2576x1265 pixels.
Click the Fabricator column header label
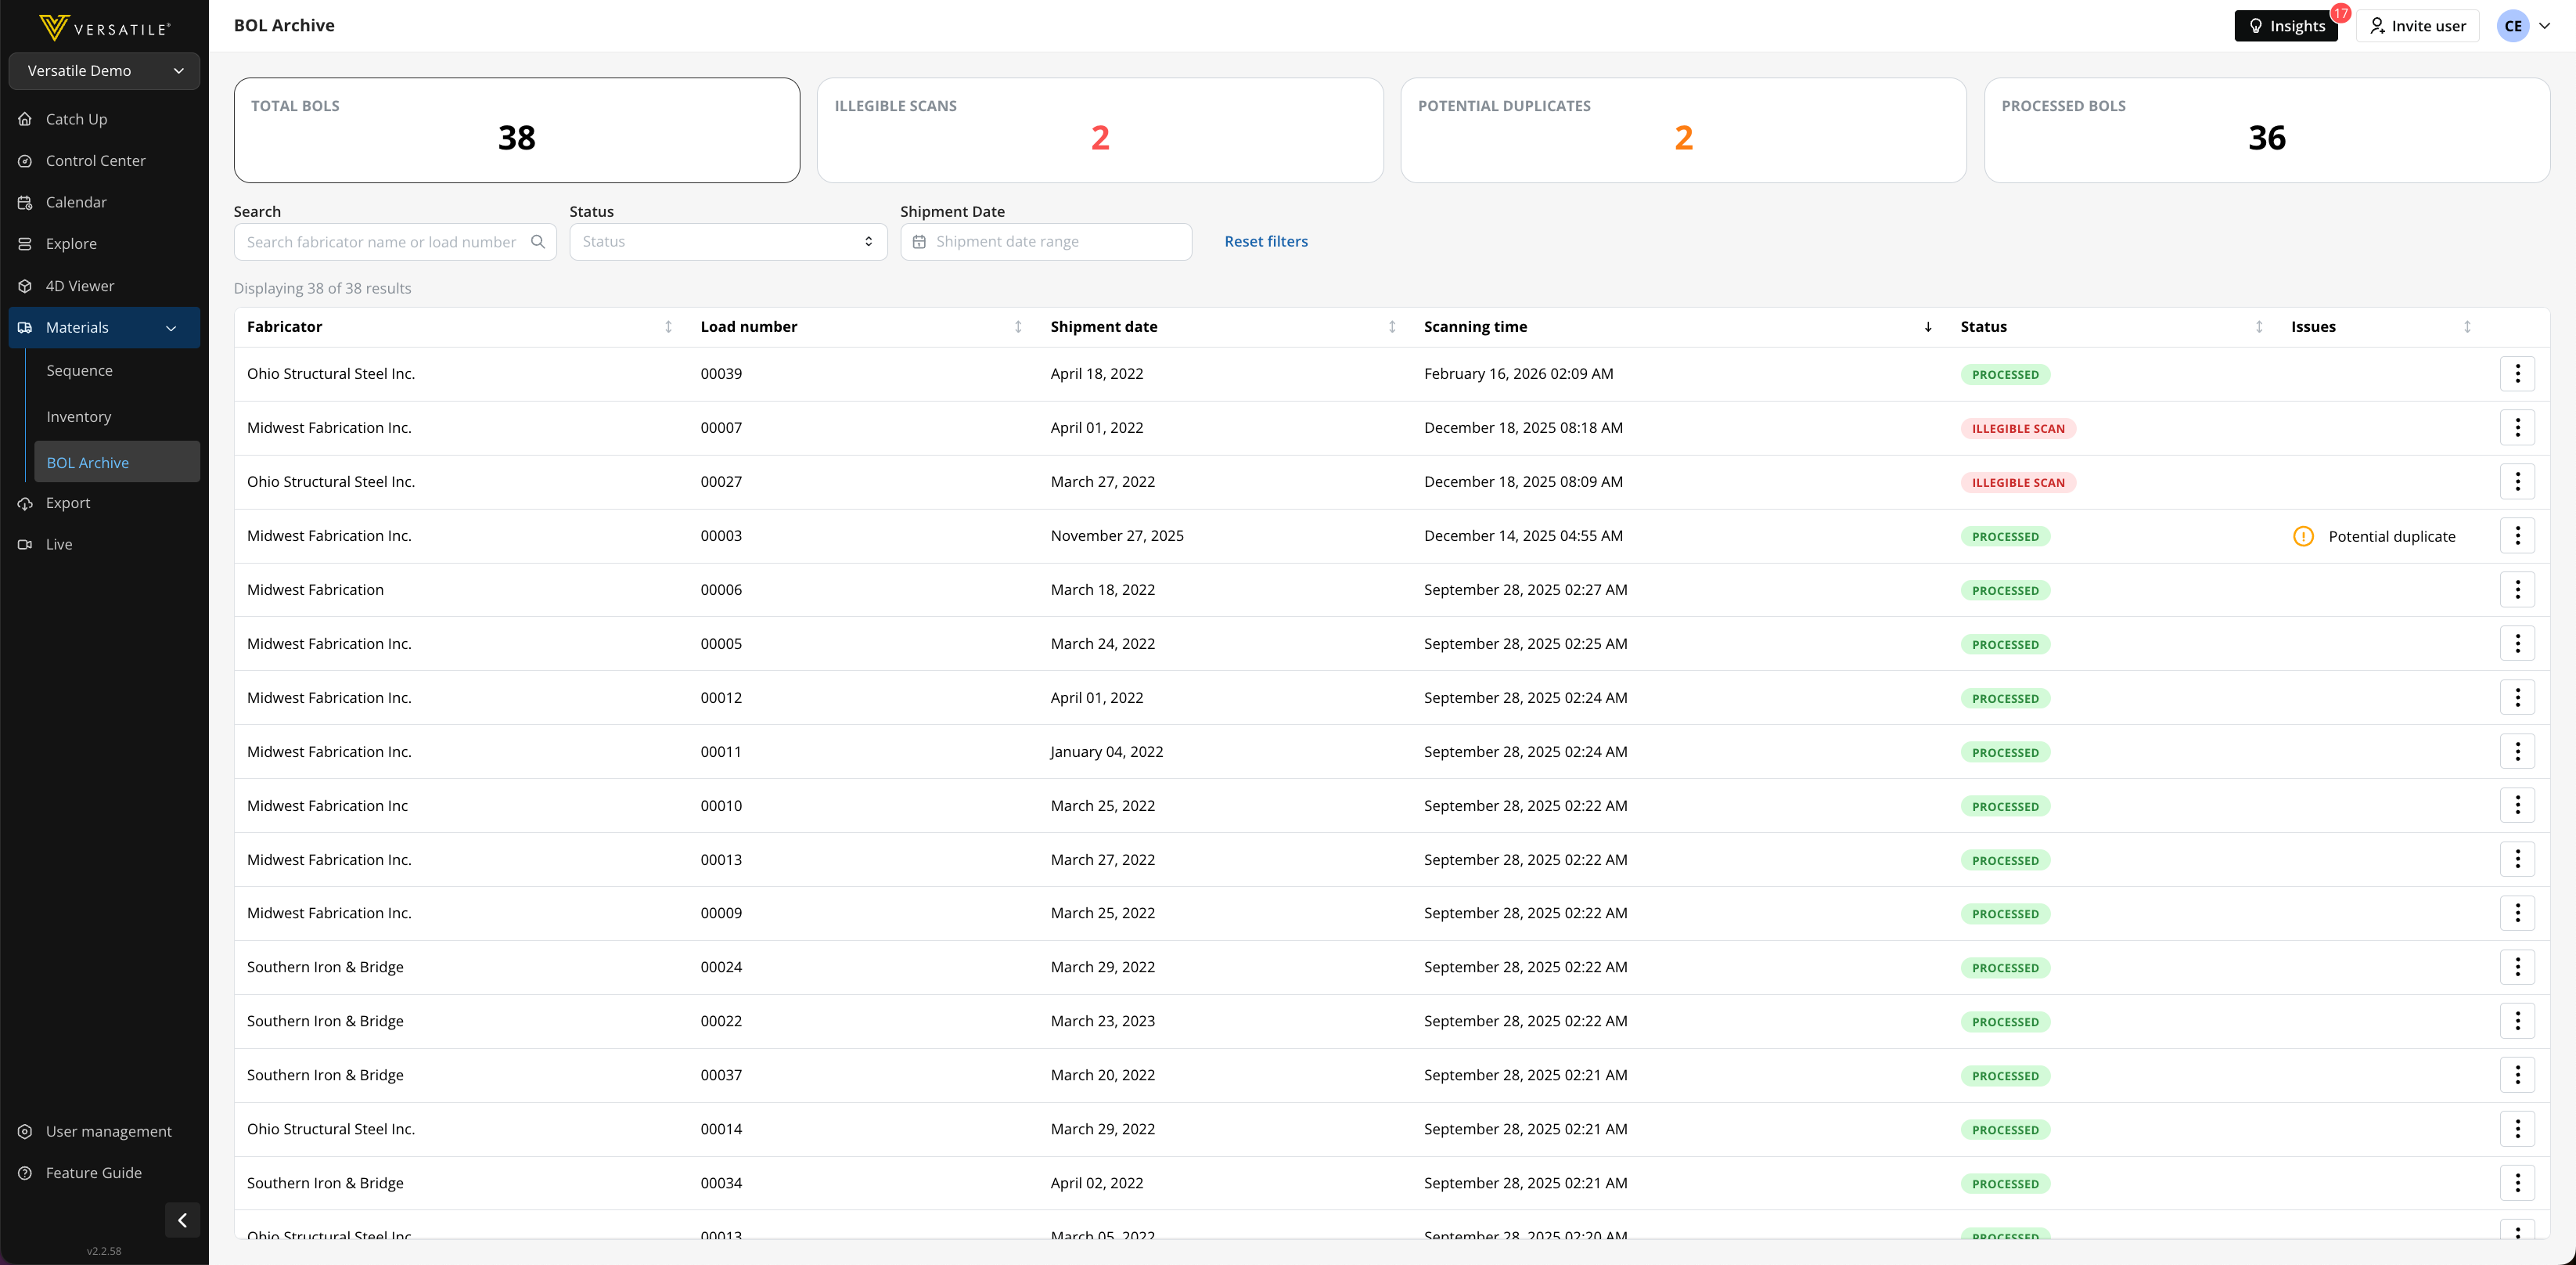284,327
